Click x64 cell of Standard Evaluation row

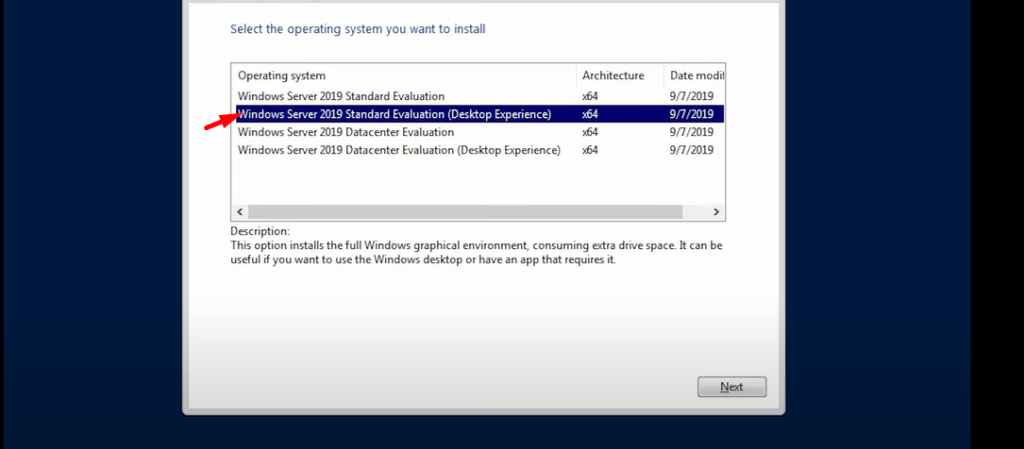590,96
